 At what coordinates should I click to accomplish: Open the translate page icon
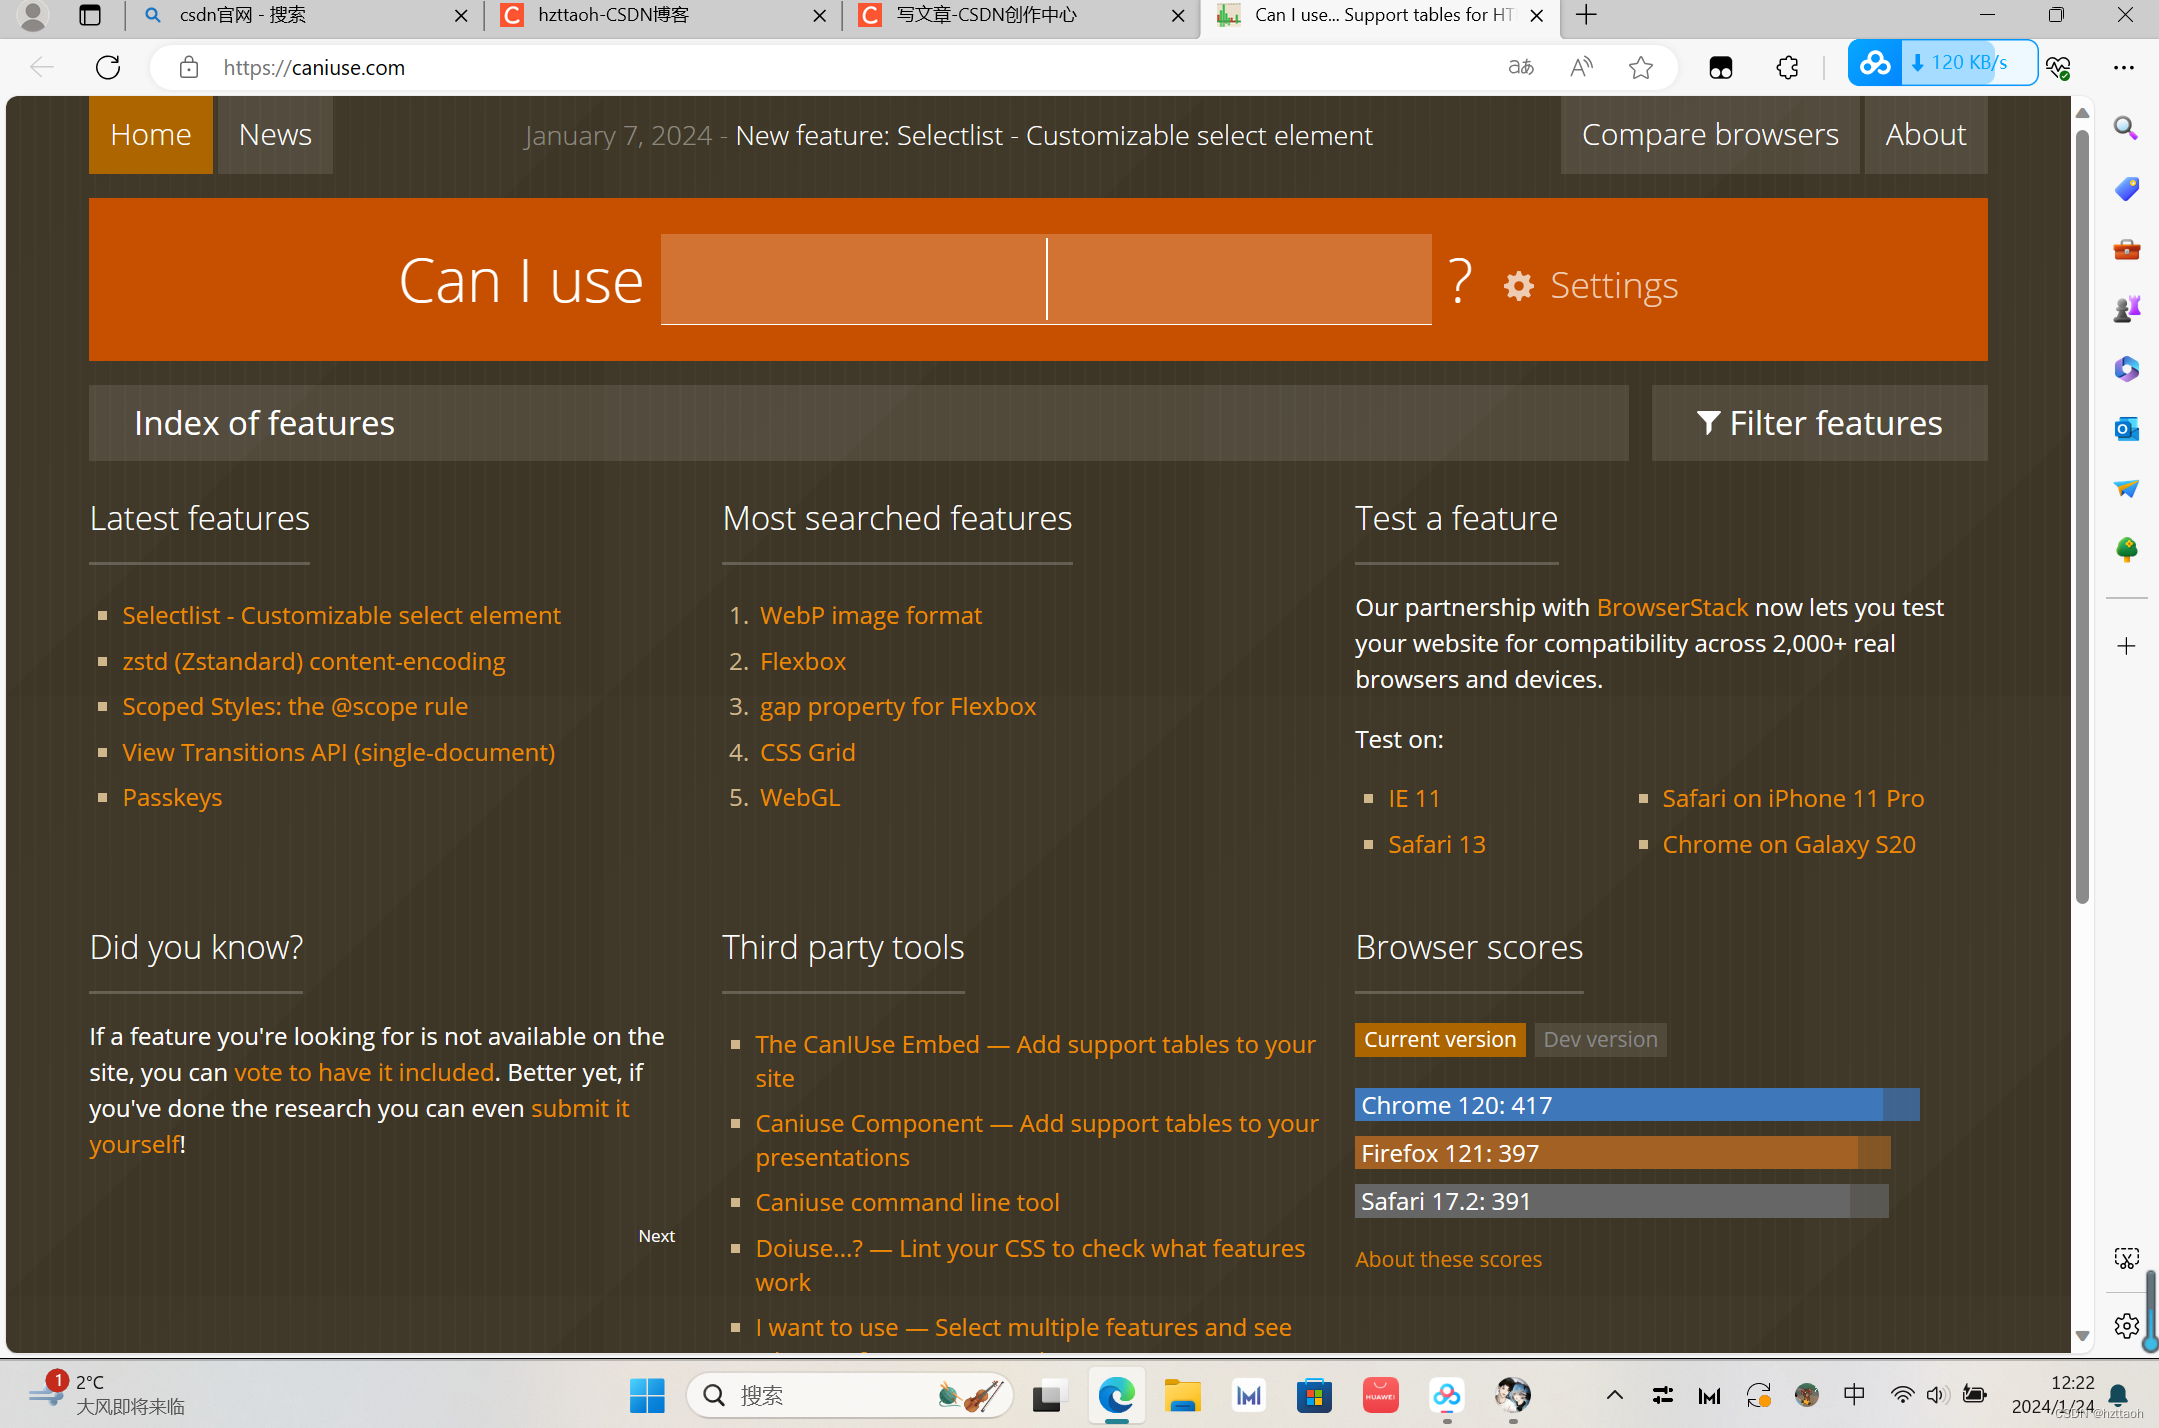pos(1520,67)
